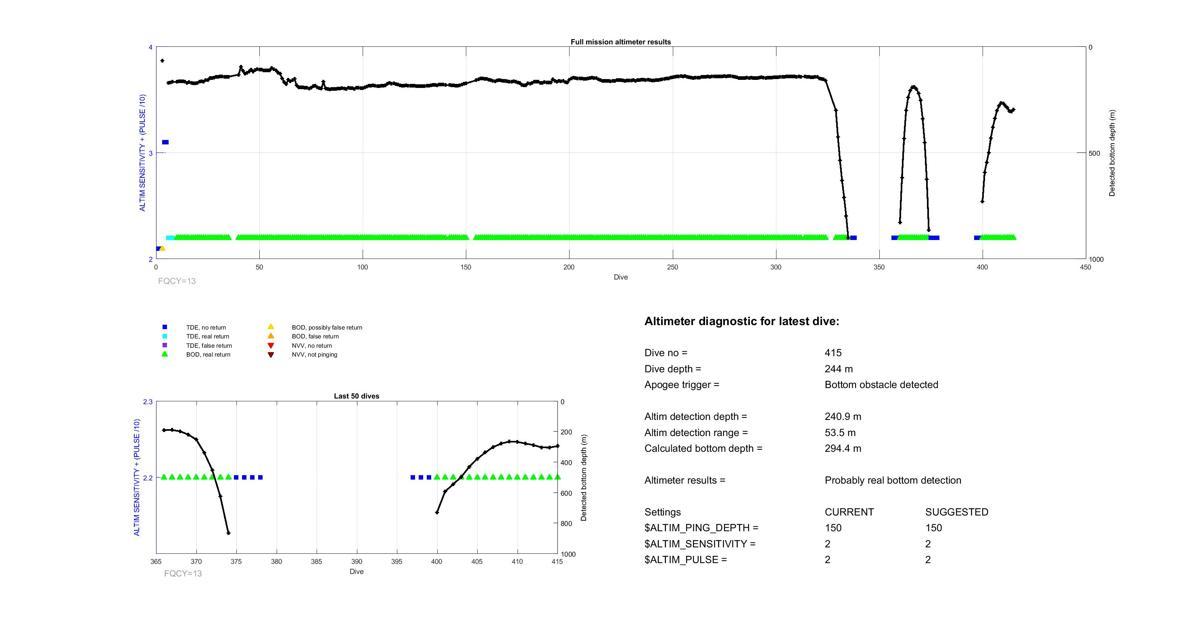The height and width of the screenshot is (622, 1200).
Task: Click the 'Dive depth =' label
Action: click(673, 369)
